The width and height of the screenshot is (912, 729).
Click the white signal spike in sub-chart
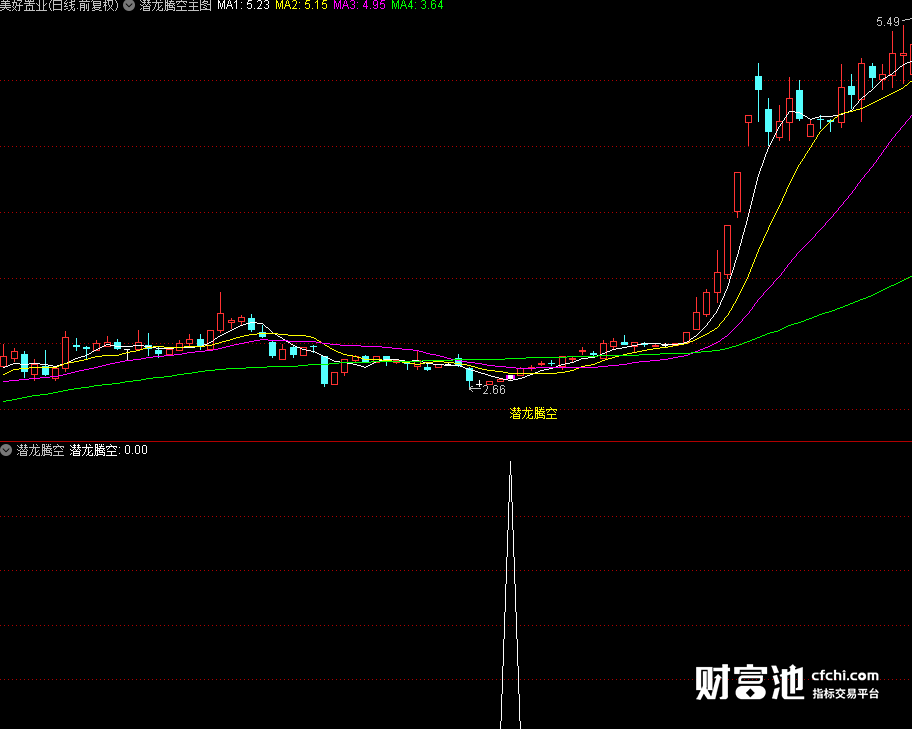click(511, 593)
